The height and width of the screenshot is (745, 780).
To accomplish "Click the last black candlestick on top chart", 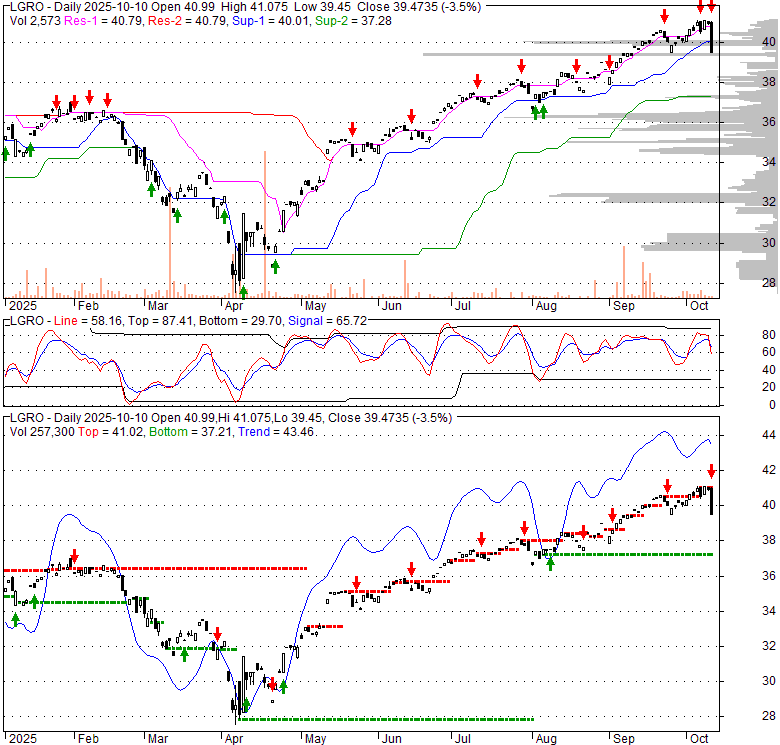I will pyautogui.click(x=711, y=37).
